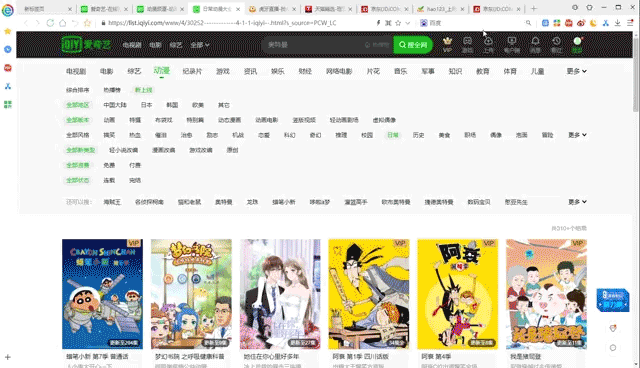Select 热播榜 sort option
The height and width of the screenshot is (368, 640).
pos(112,90)
